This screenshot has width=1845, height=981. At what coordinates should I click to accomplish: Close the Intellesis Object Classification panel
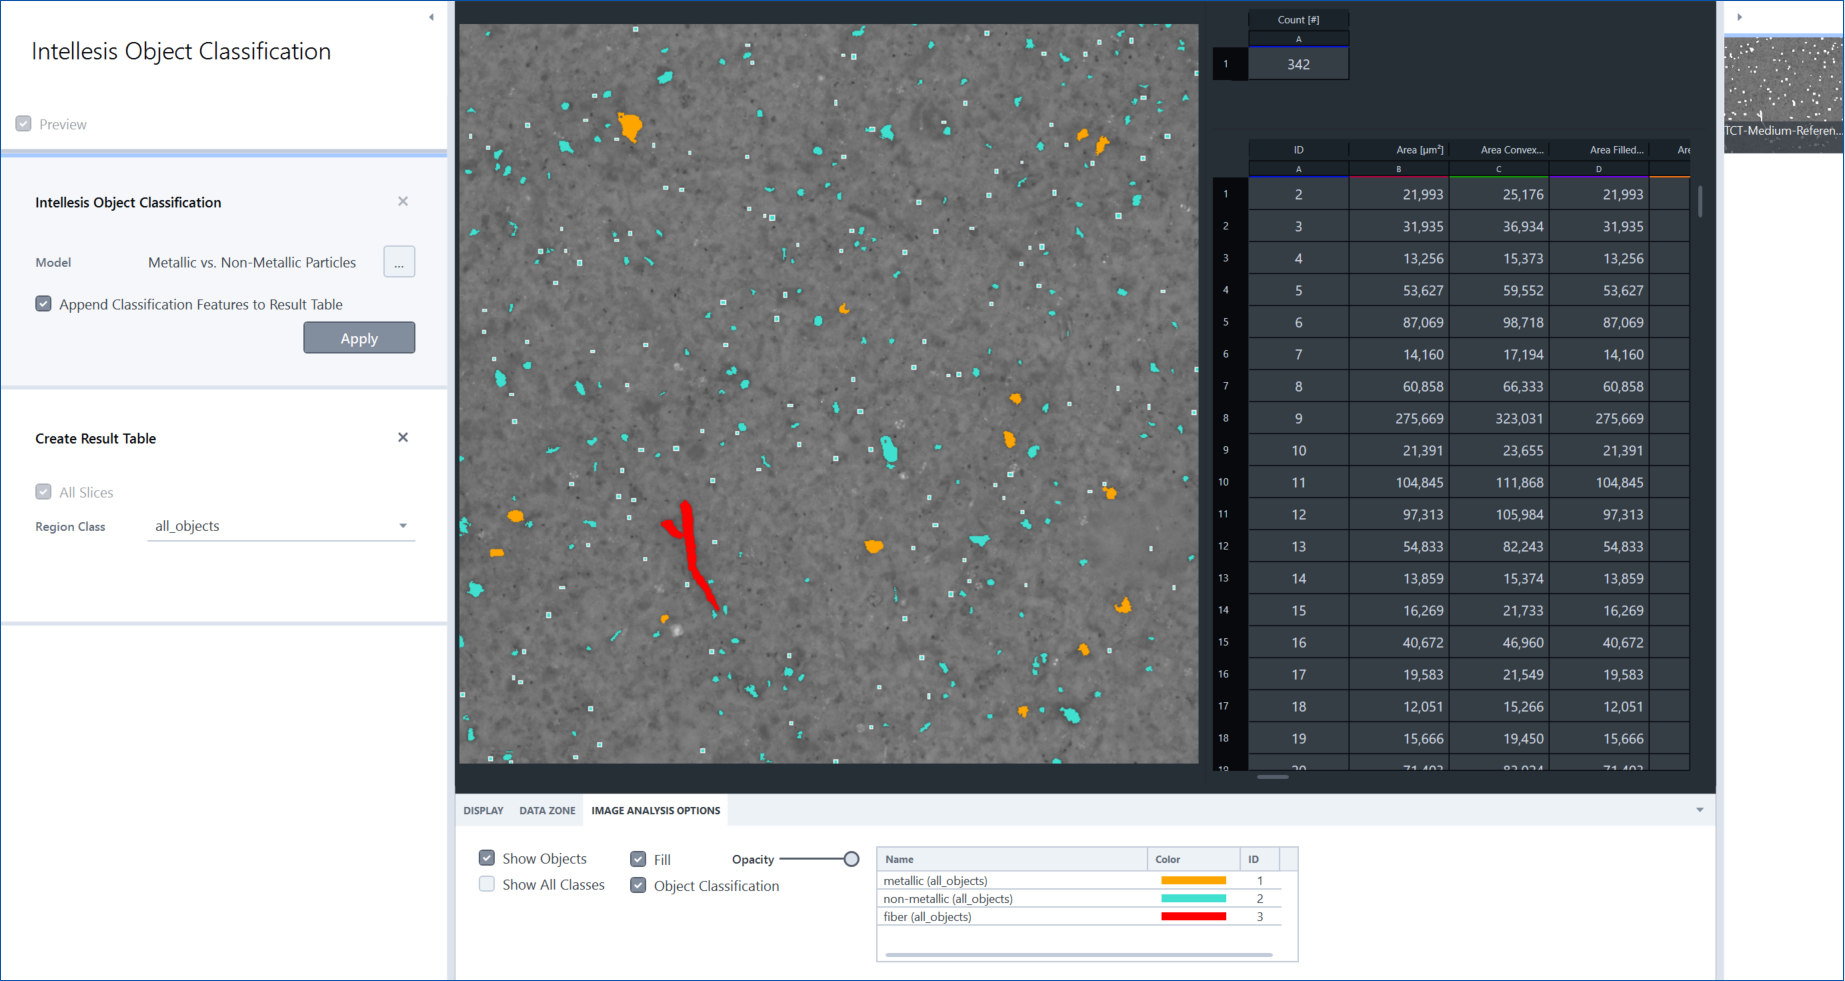click(403, 201)
